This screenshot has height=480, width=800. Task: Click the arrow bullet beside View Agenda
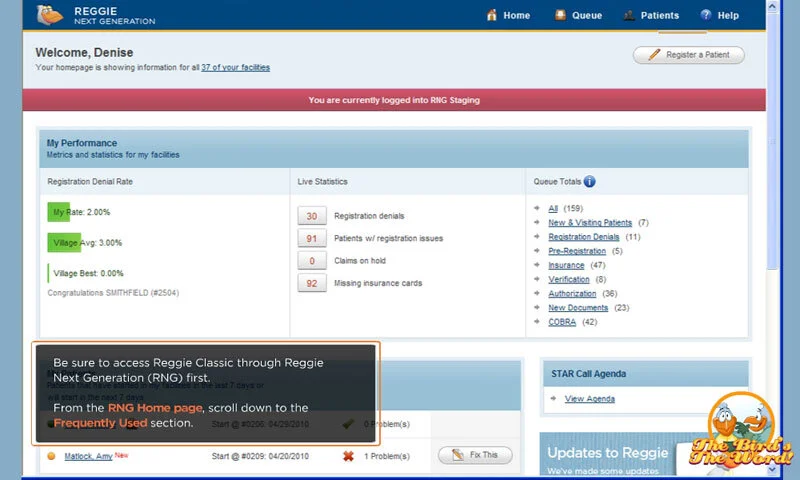[554, 398]
